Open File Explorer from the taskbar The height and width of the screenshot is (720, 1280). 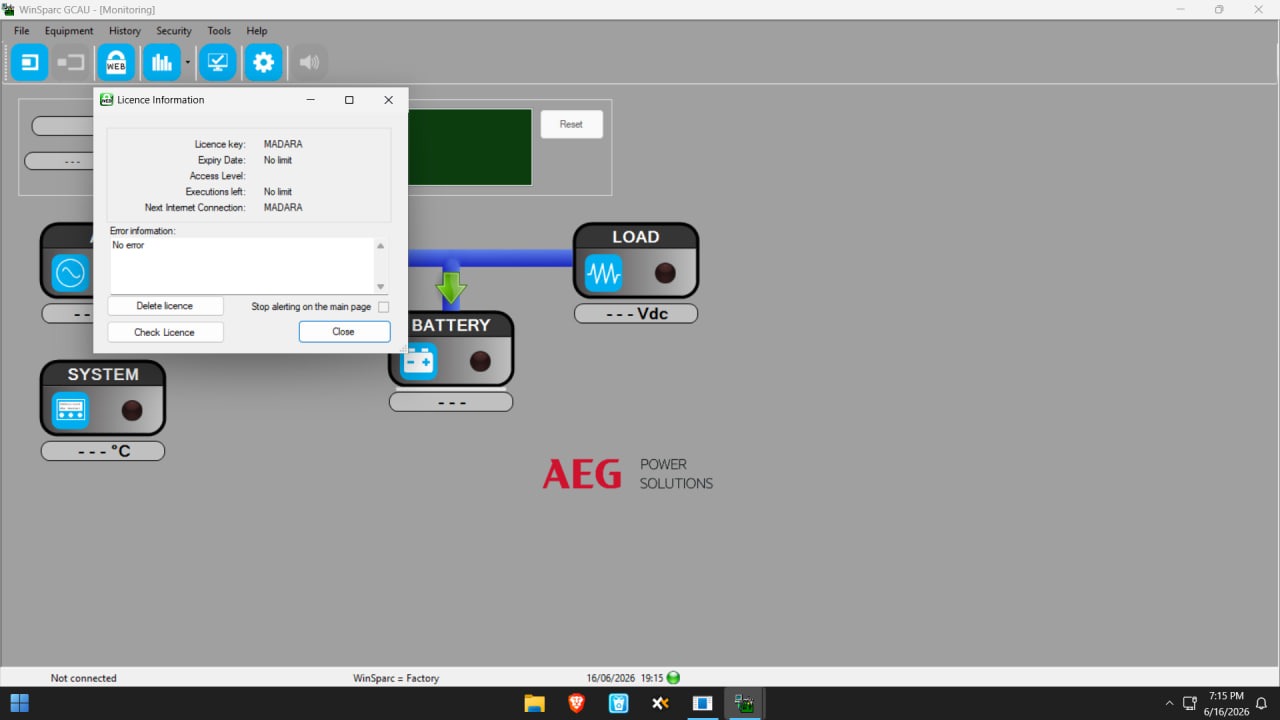(534, 703)
